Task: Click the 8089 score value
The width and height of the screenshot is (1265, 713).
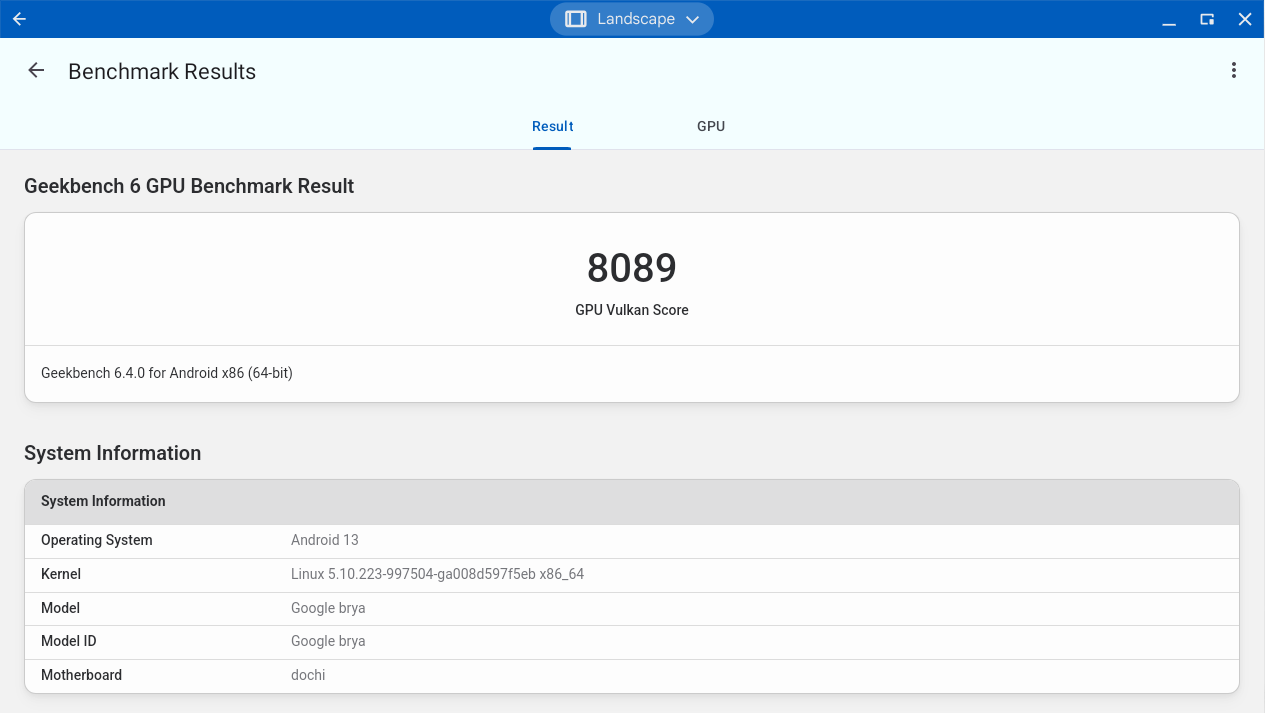Action: (x=632, y=268)
